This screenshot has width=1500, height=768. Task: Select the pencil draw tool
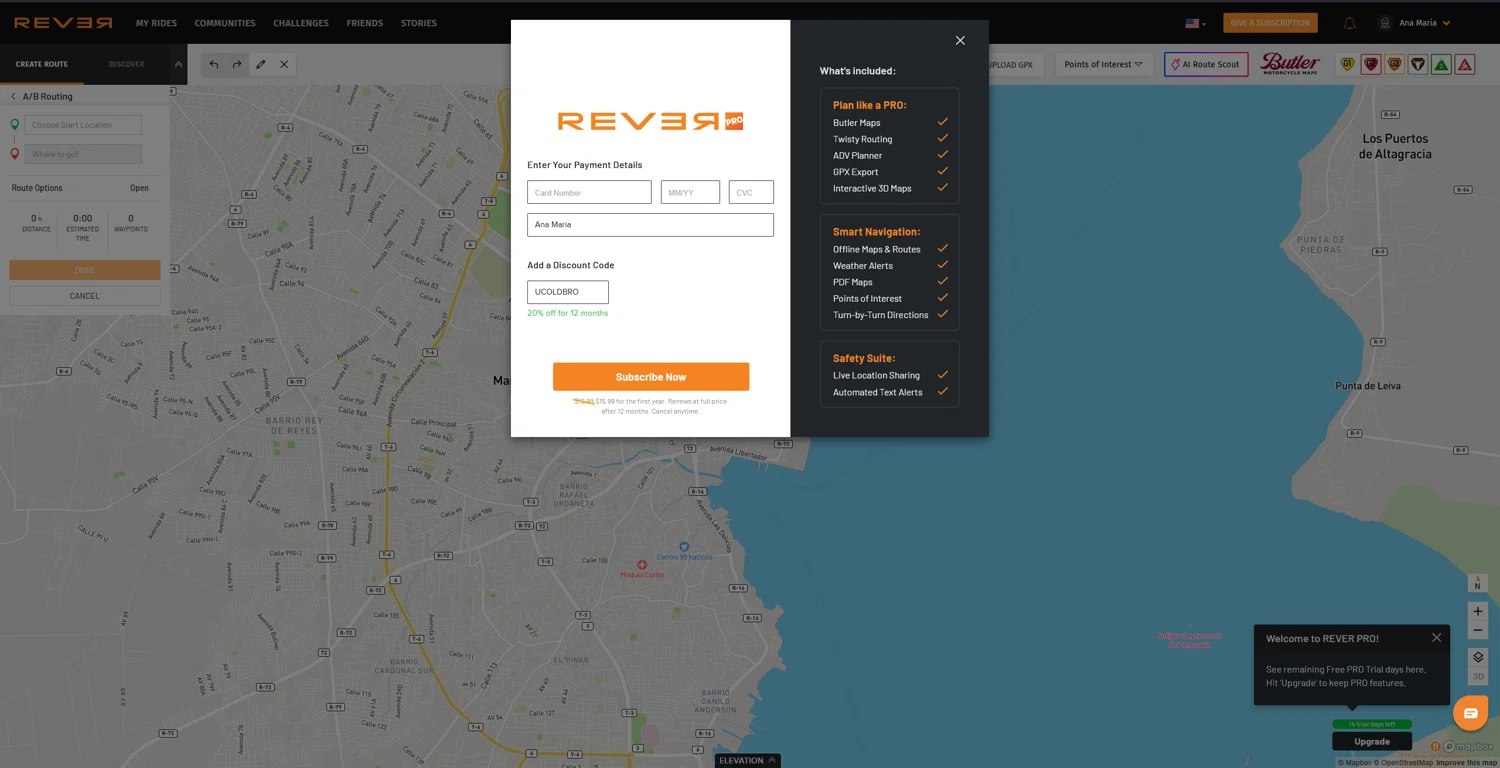click(261, 64)
